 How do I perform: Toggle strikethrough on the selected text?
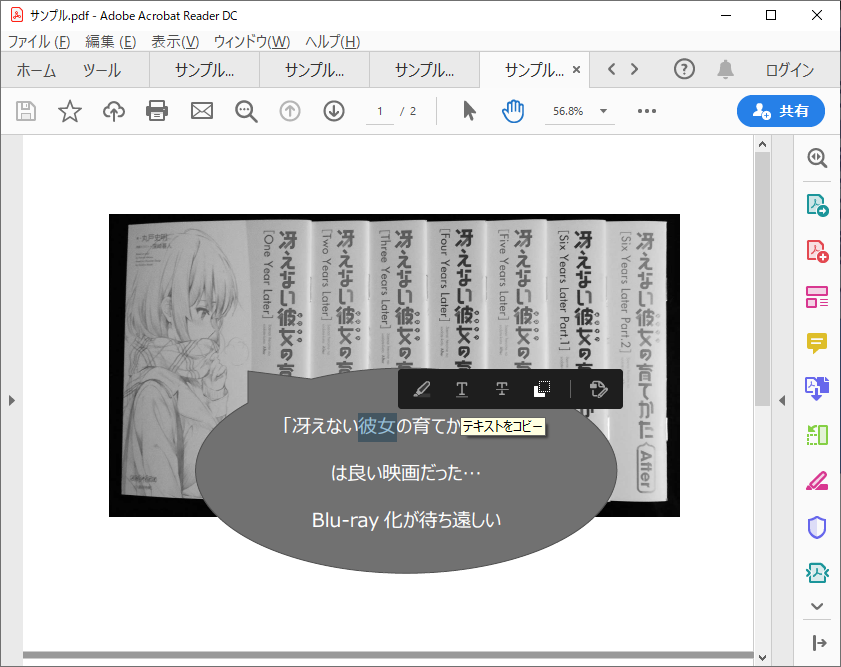tap(500, 389)
